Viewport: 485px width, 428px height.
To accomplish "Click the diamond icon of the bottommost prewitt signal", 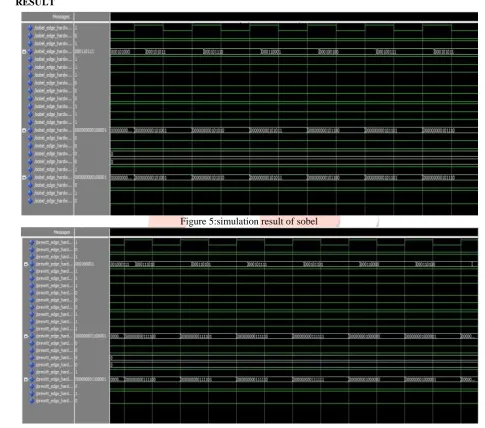I will 32,401.
